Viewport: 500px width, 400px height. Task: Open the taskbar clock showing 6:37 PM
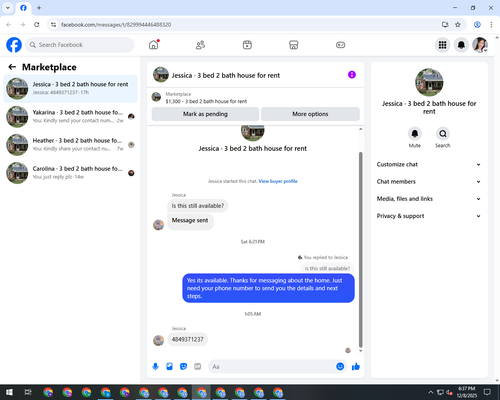(x=467, y=392)
